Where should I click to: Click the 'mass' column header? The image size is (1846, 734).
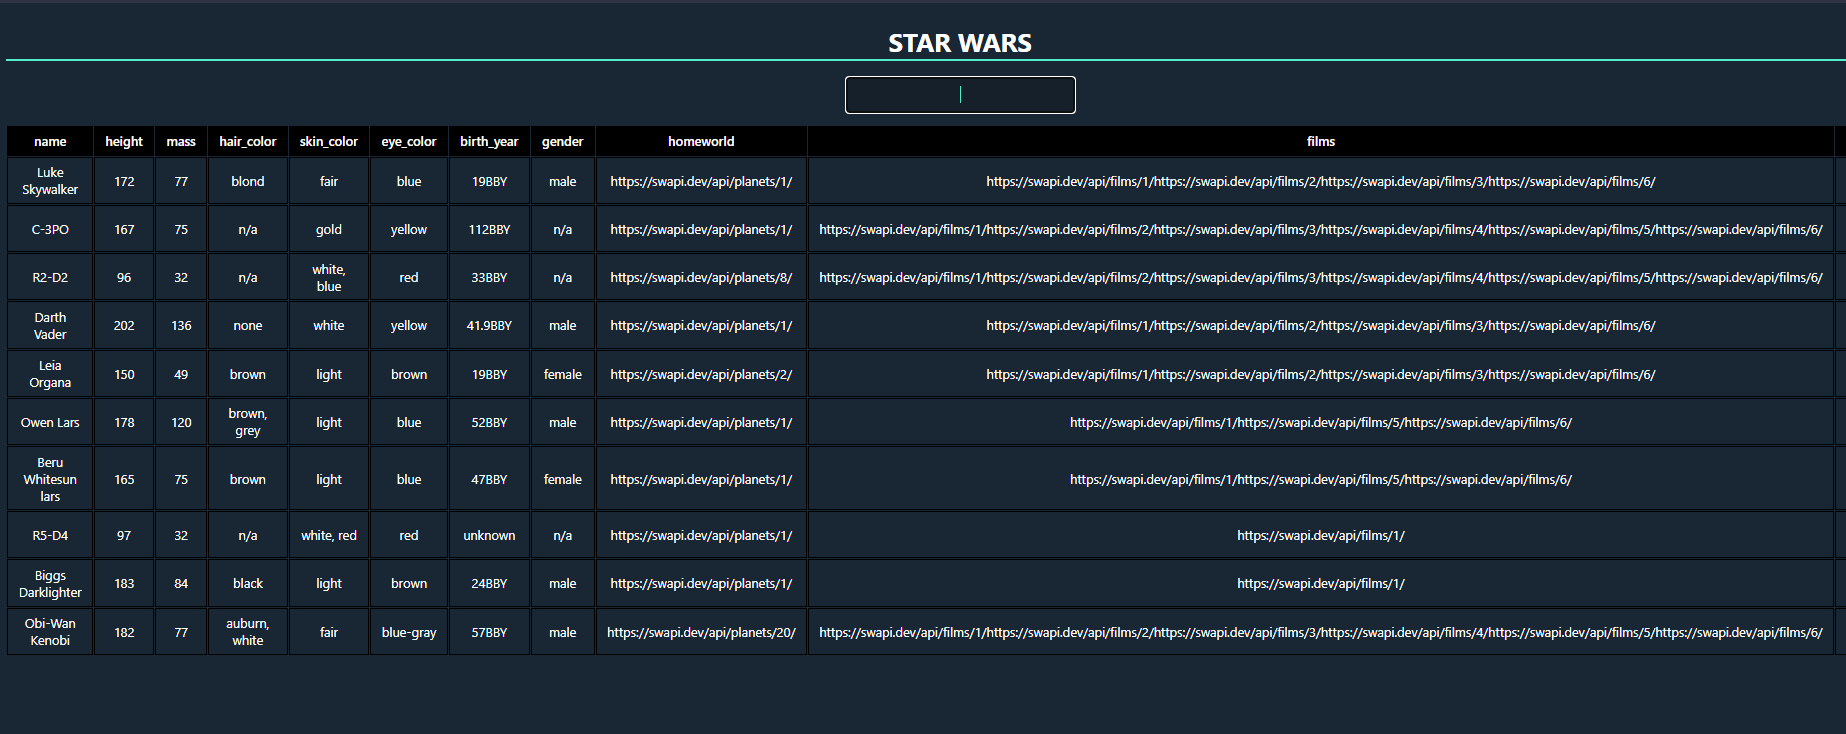click(x=181, y=141)
